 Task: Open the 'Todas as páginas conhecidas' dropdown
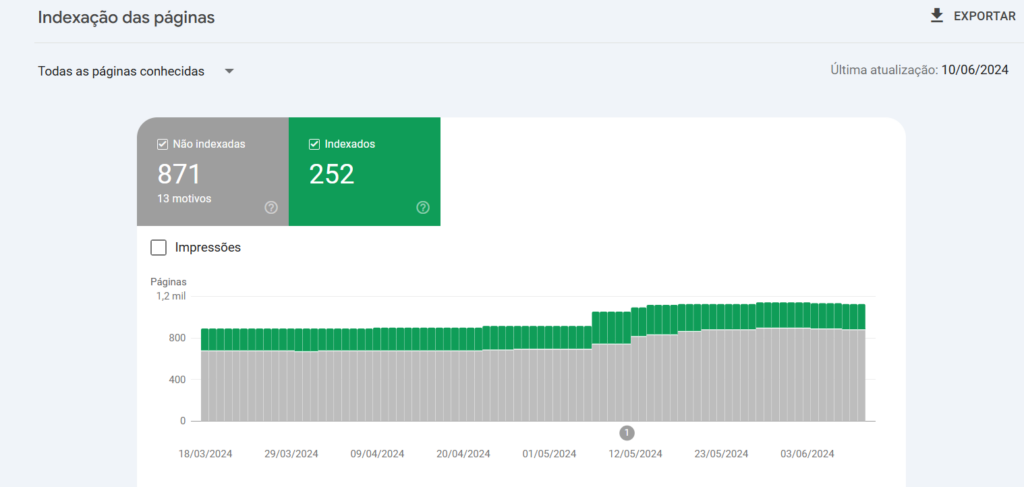click(x=136, y=71)
